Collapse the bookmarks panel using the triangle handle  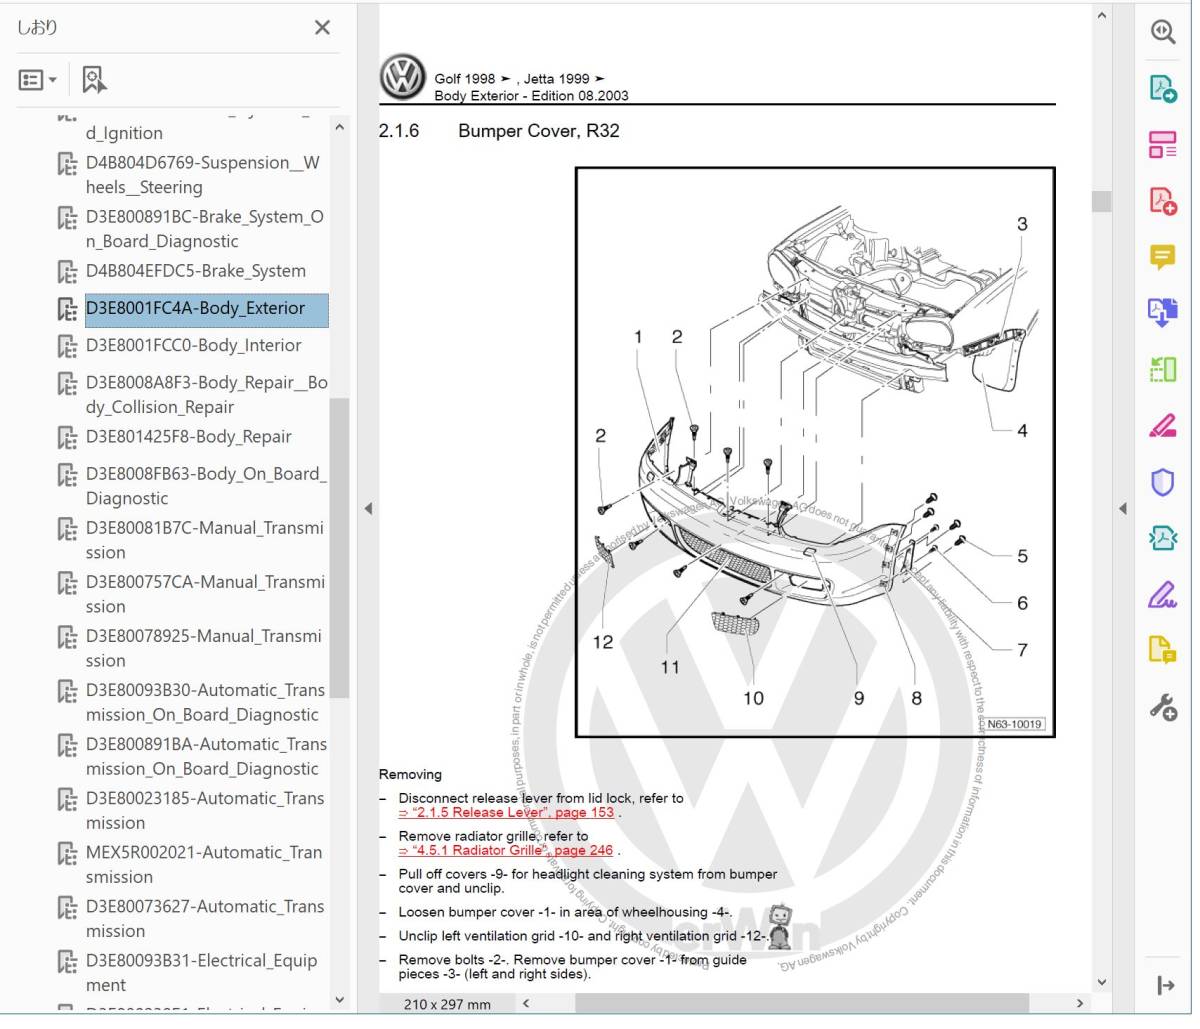[368, 509]
